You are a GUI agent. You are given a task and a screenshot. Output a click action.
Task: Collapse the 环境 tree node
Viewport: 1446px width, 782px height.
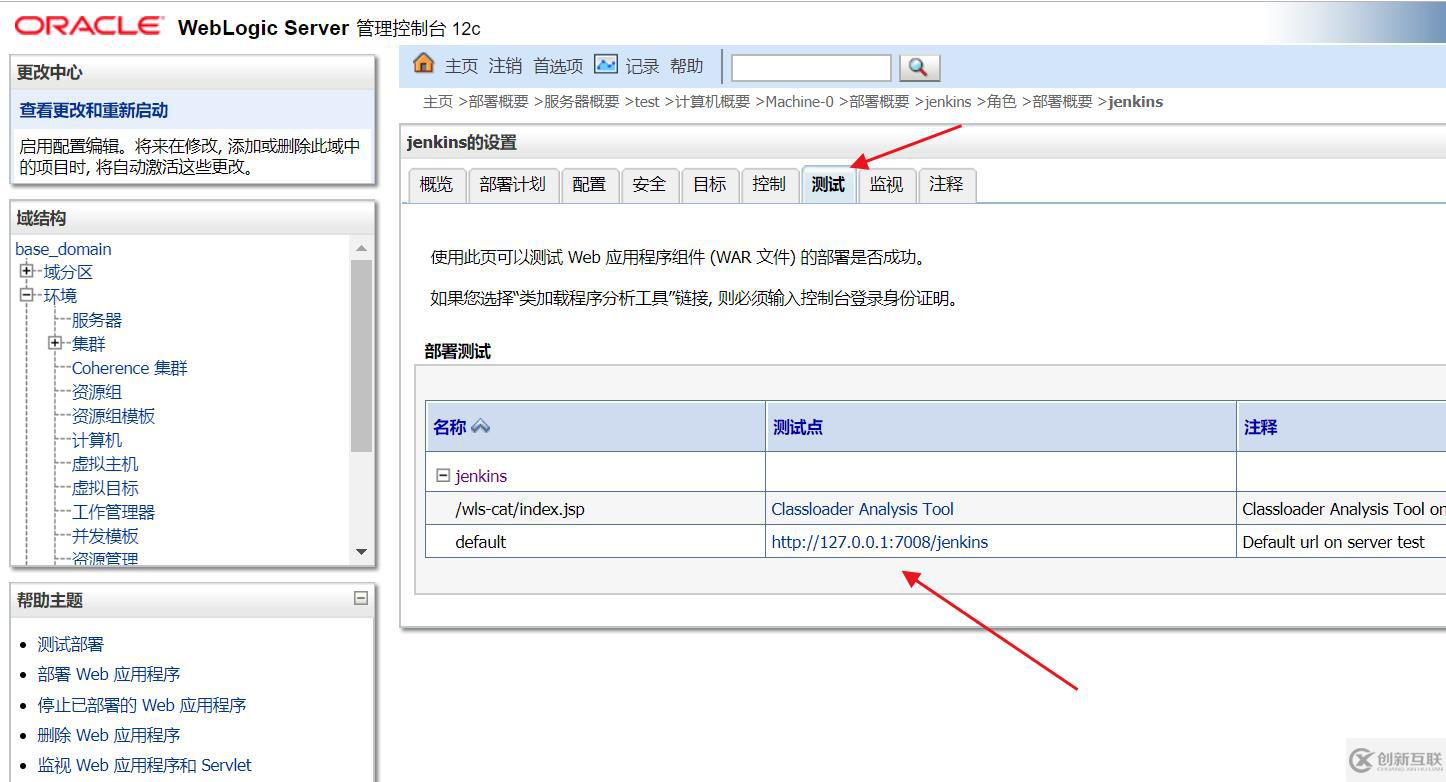coord(27,295)
